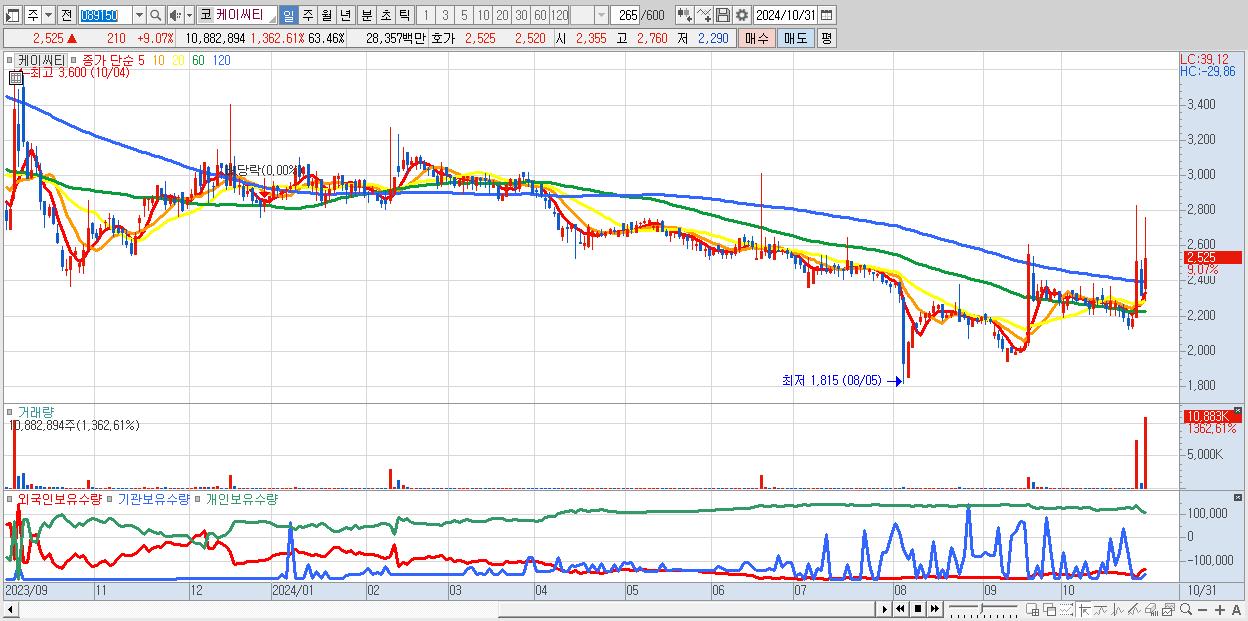This screenshot has width=1248, height=621.
Task: Click the 종가 단순 moving average label
Action: pyautogui.click(x=108, y=60)
